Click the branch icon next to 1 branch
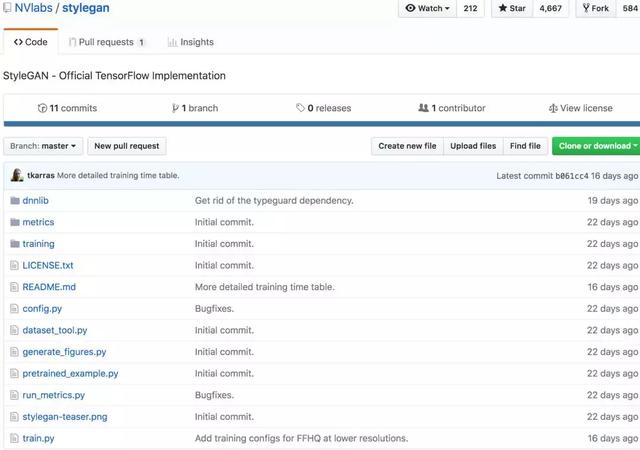This screenshot has height=450, width=640. click(175, 108)
